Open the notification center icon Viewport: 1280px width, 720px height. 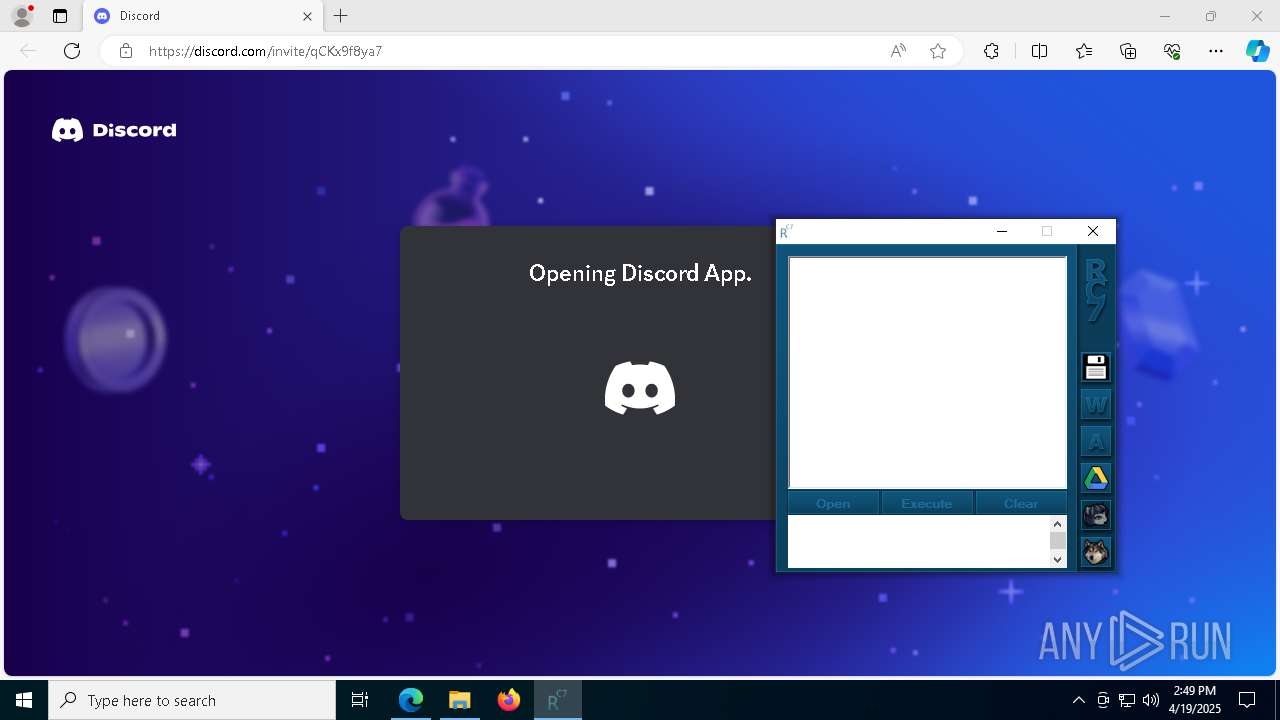(x=1247, y=700)
